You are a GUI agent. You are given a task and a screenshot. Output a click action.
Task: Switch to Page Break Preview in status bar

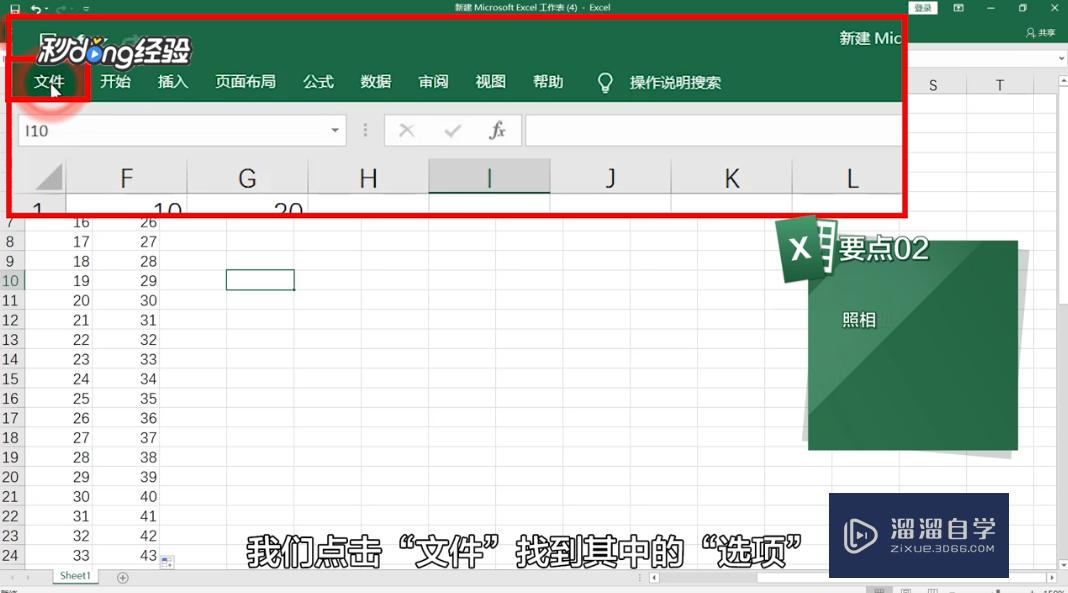(x=931, y=589)
